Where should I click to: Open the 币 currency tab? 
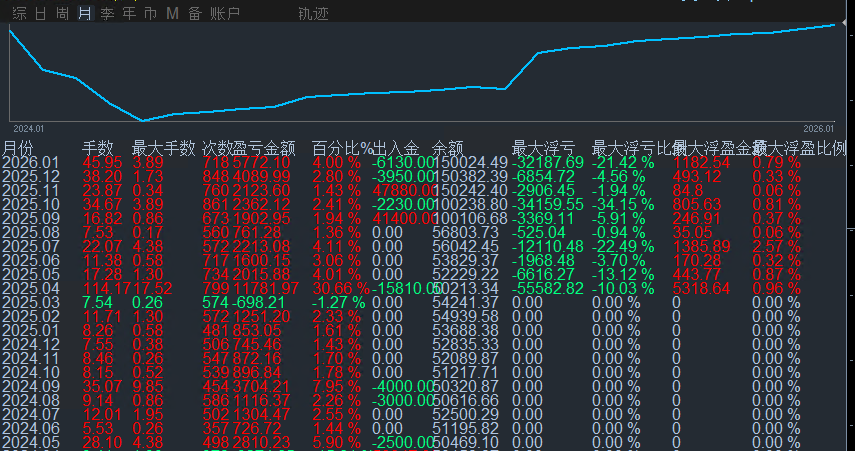click(x=150, y=14)
